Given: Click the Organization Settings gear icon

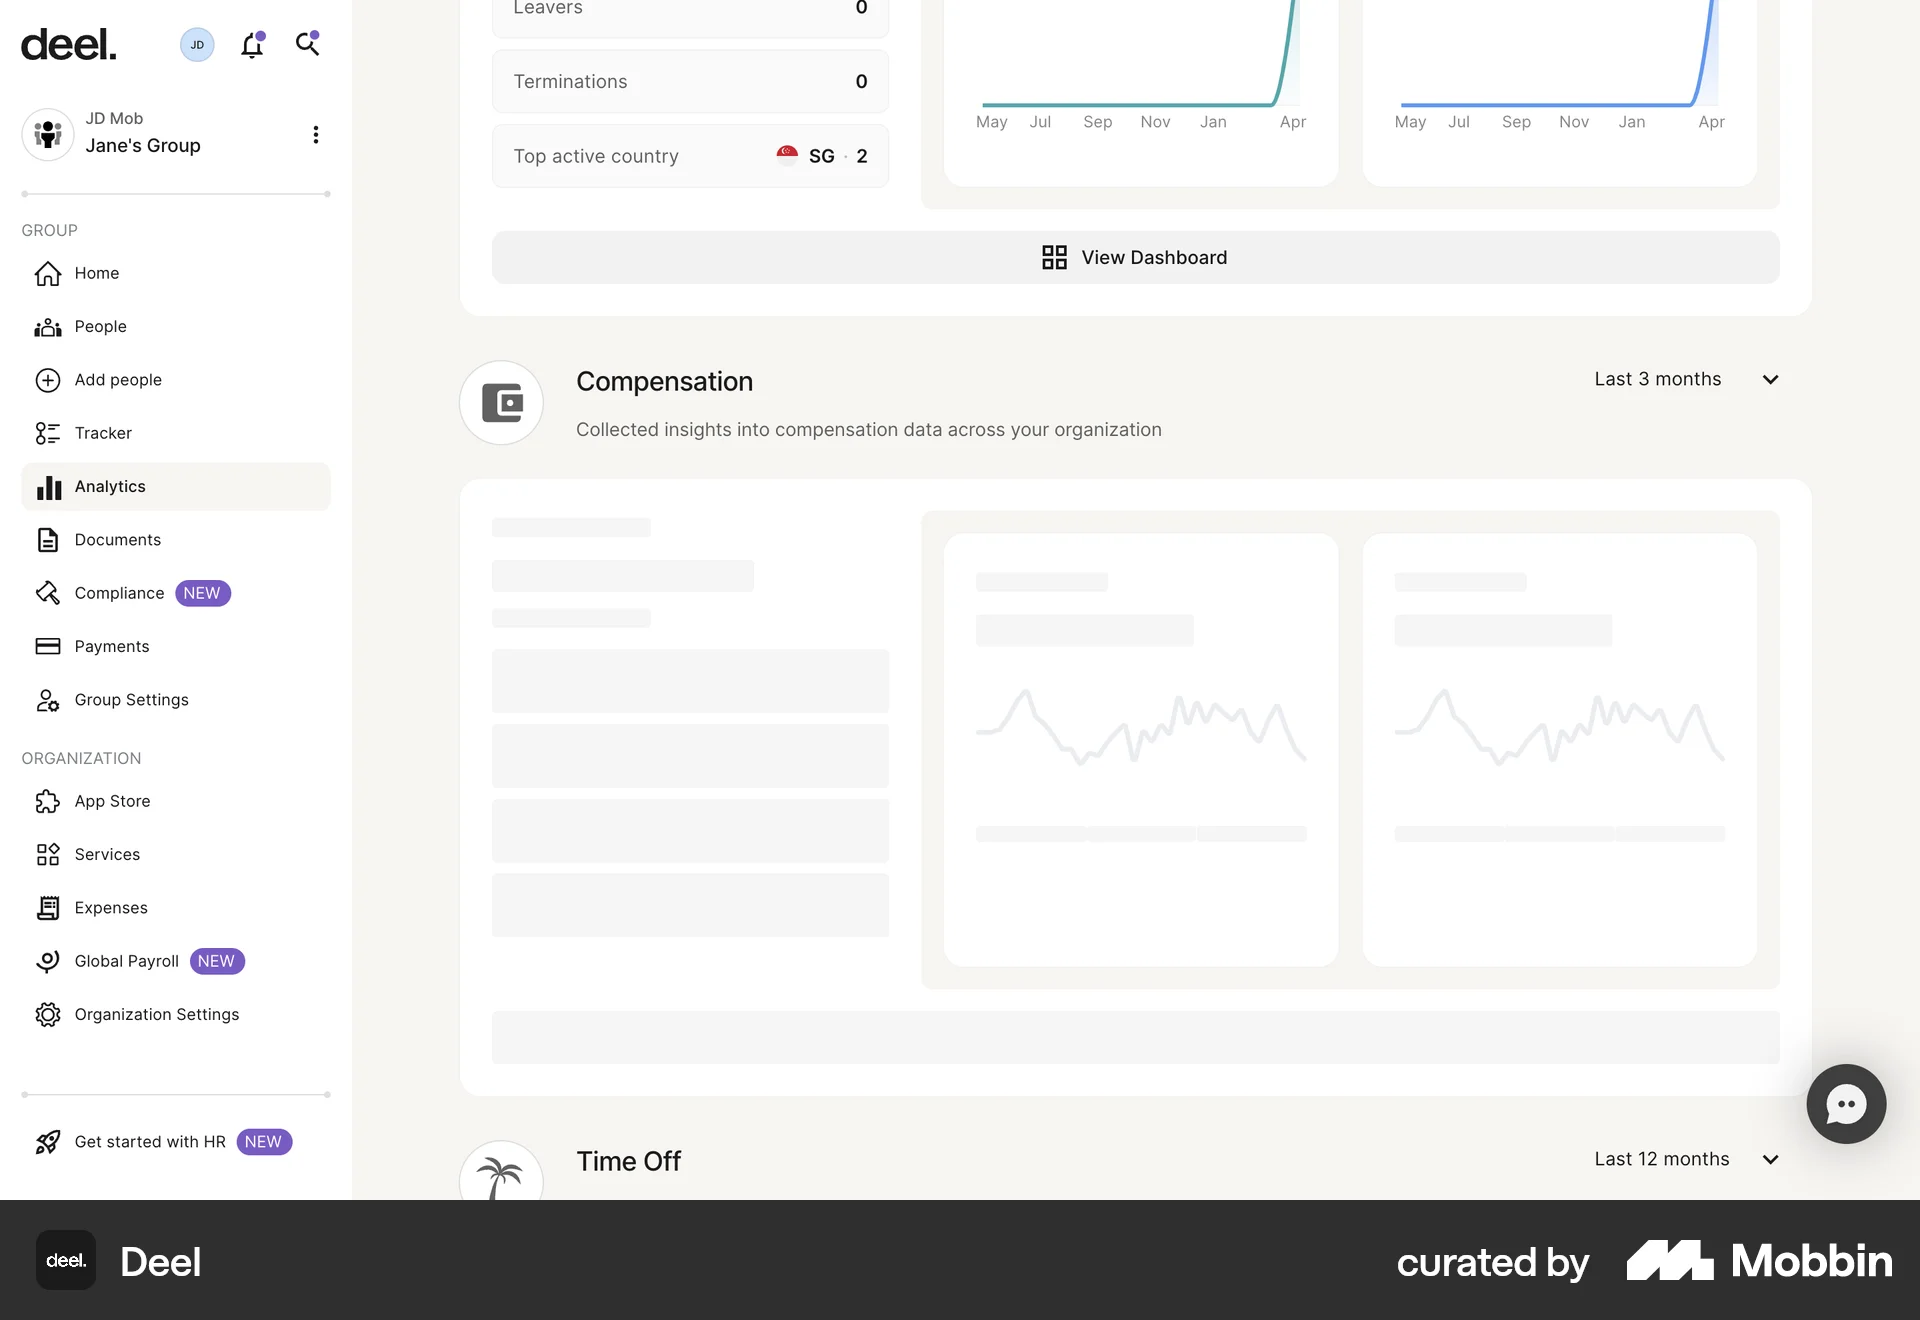Looking at the screenshot, I should [49, 1014].
